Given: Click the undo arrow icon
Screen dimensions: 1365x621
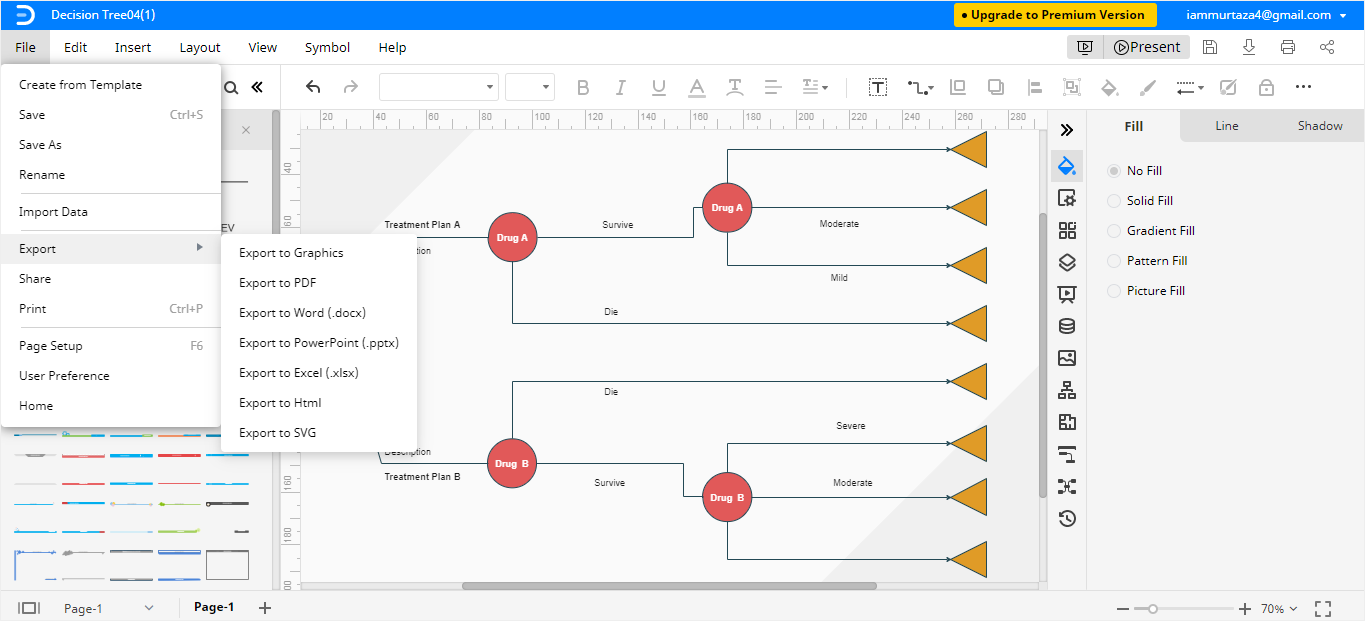Looking at the screenshot, I should (x=312, y=87).
